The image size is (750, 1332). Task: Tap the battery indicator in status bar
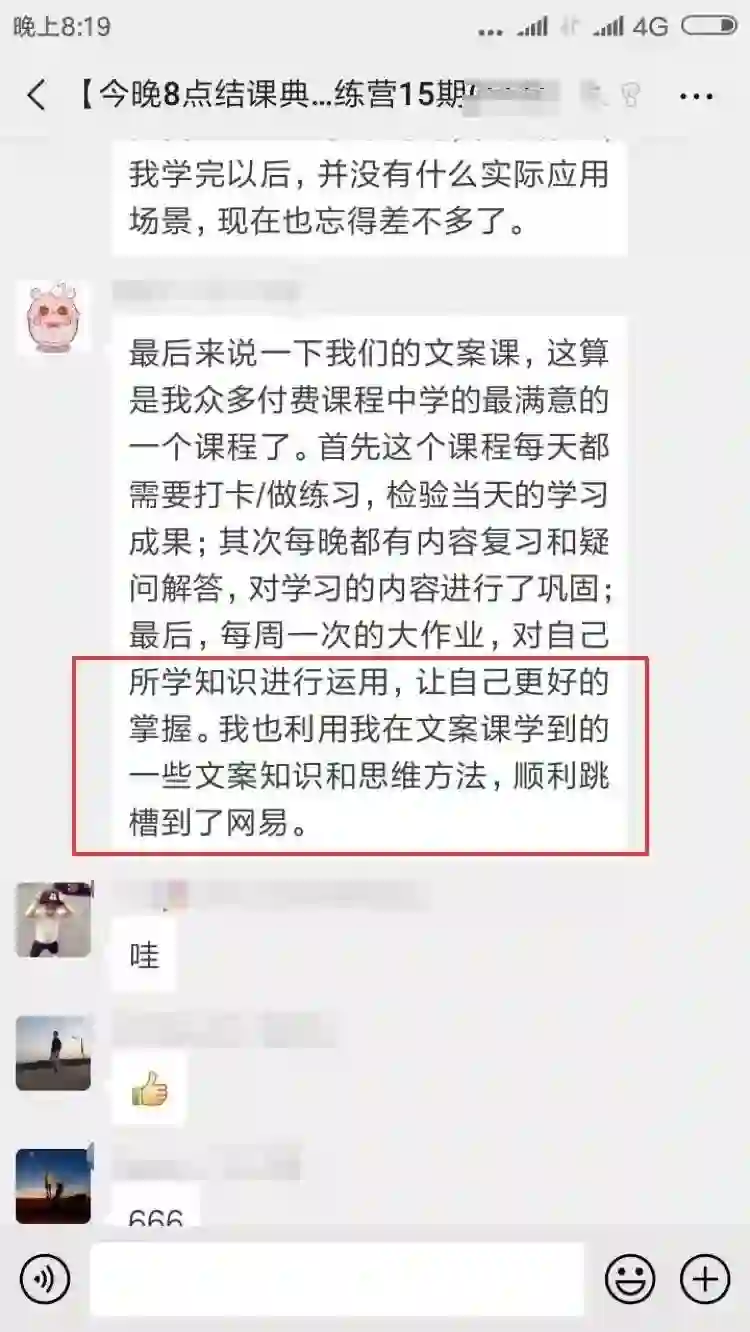pyautogui.click(x=714, y=26)
